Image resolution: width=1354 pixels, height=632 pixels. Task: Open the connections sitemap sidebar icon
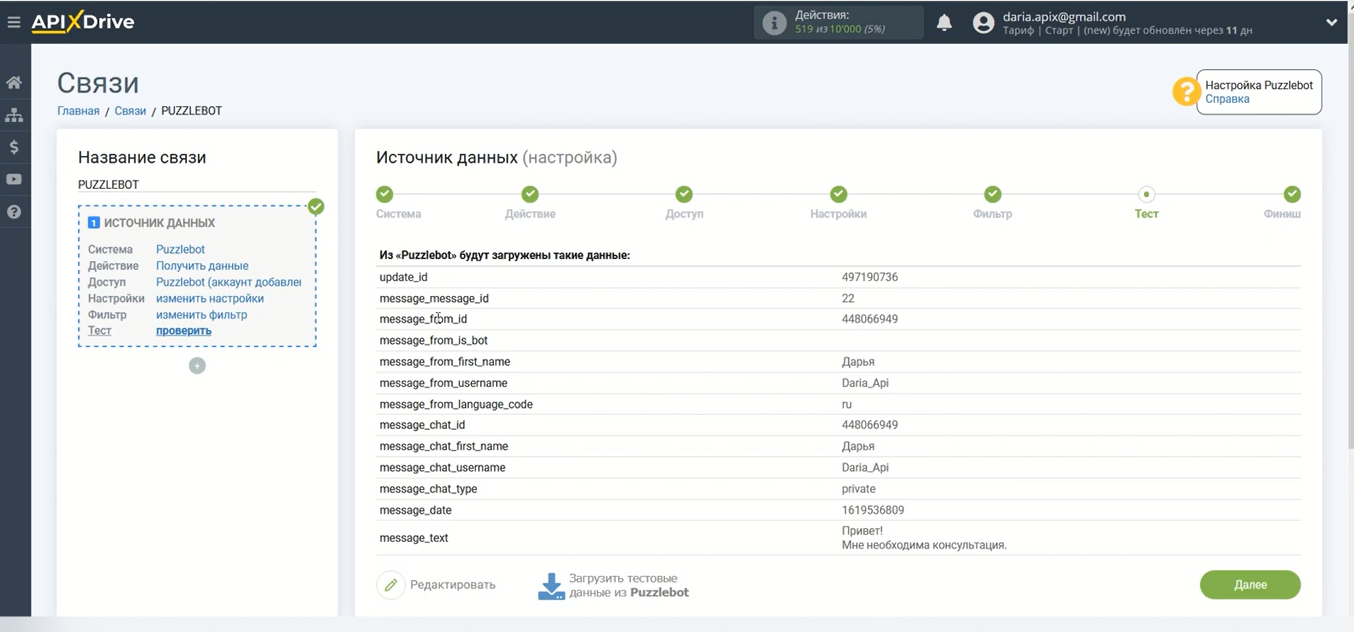coord(14,115)
